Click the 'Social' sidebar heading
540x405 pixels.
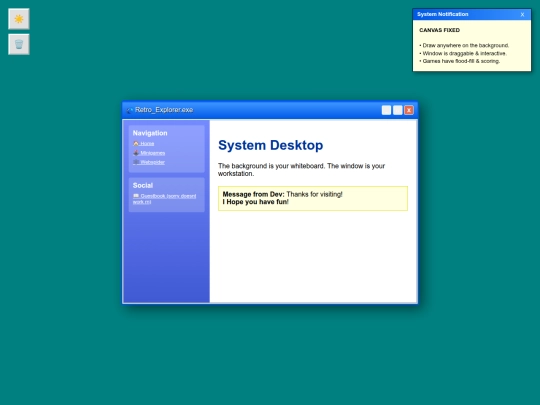pos(143,185)
